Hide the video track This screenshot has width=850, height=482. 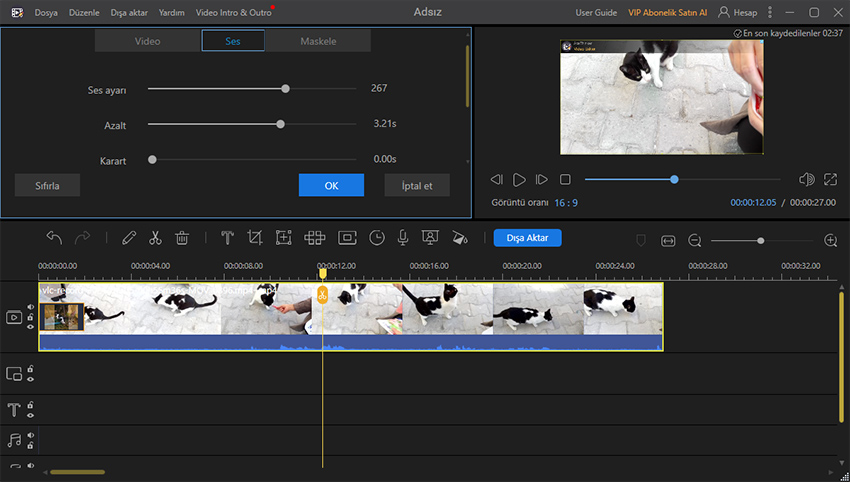tap(31, 327)
